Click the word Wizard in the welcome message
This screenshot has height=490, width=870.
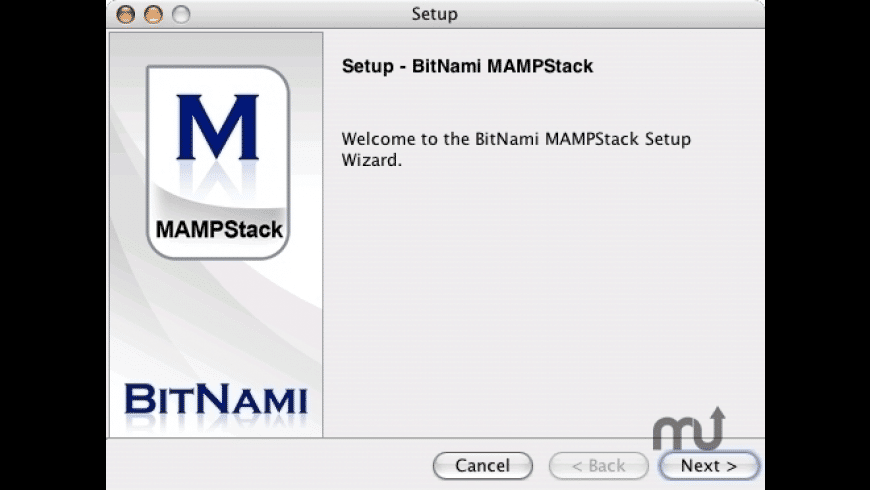[371, 160]
